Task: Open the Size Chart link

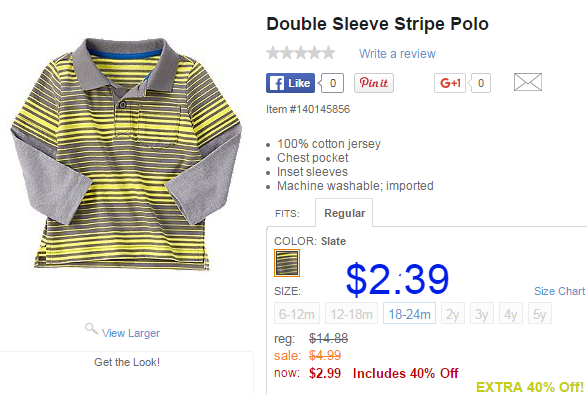Action: coord(559,291)
